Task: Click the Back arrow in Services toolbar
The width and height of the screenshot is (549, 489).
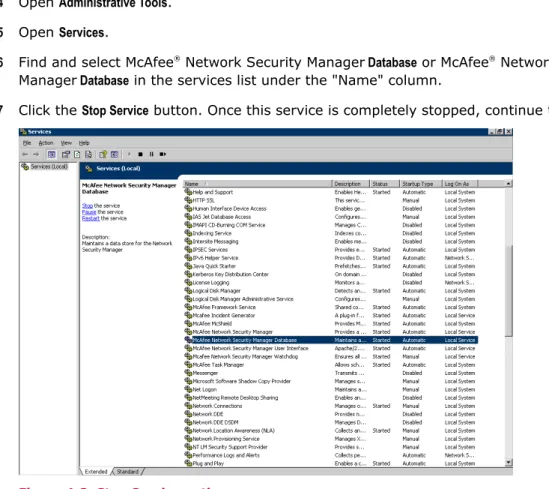Action: [x=25, y=154]
